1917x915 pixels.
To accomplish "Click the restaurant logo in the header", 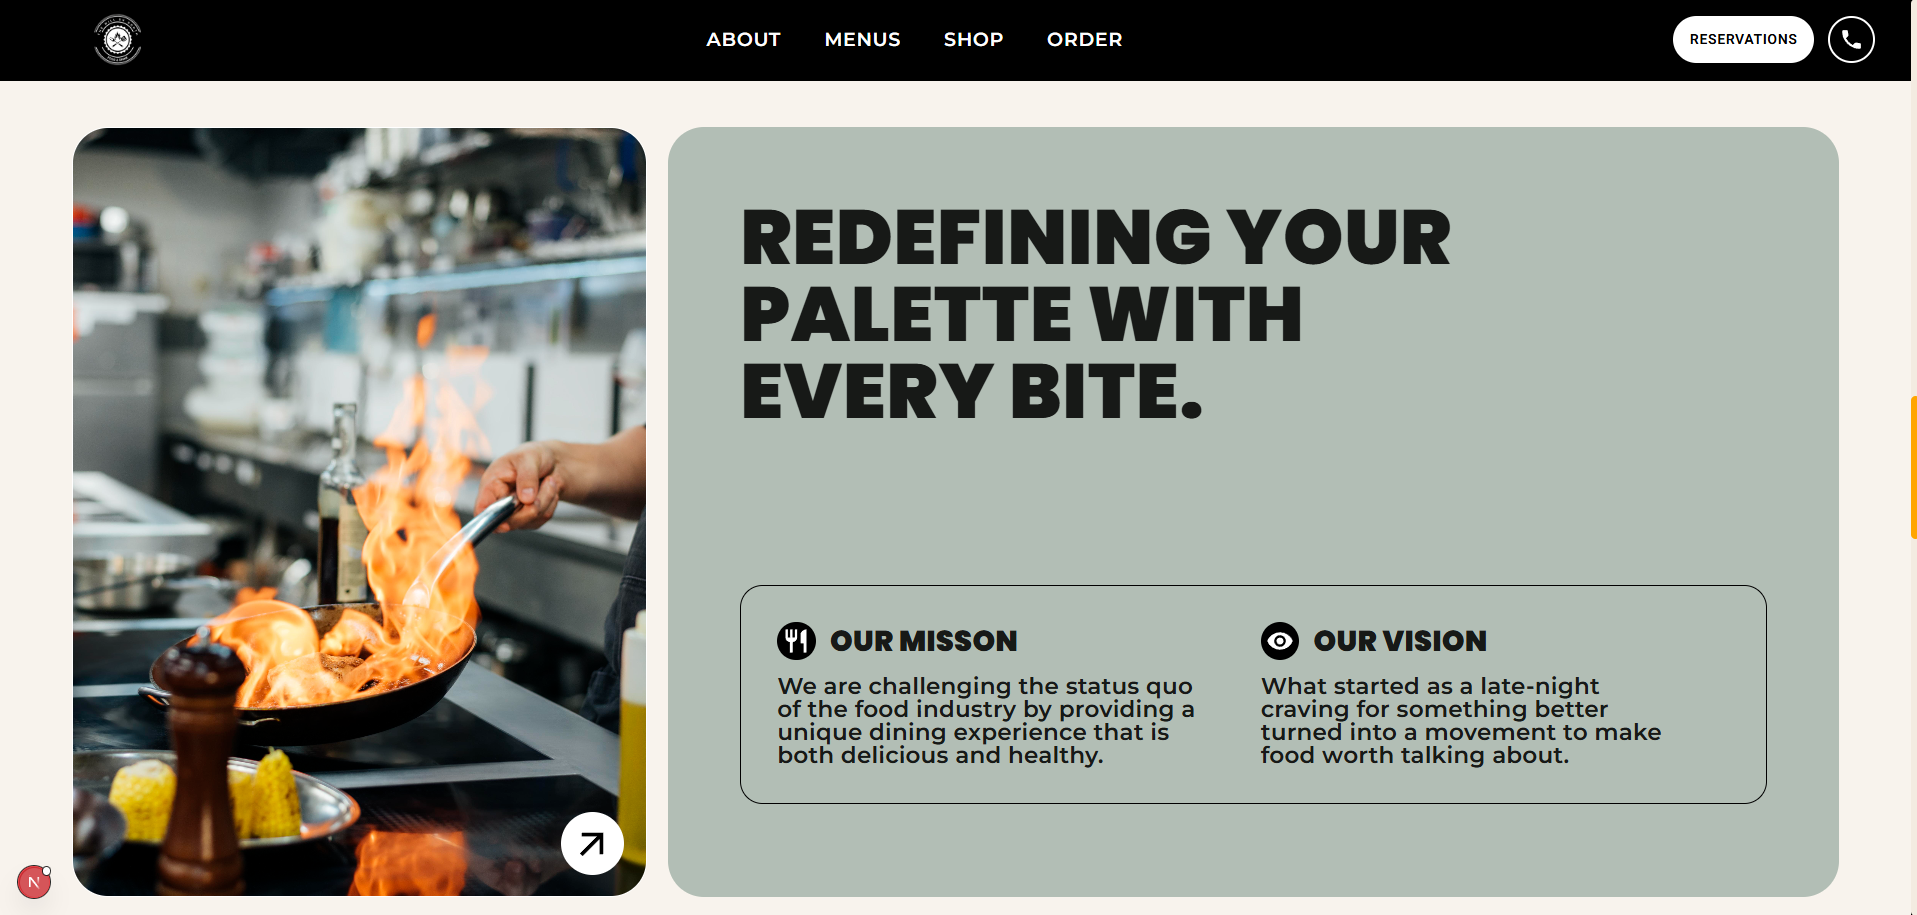I will pos(118,40).
